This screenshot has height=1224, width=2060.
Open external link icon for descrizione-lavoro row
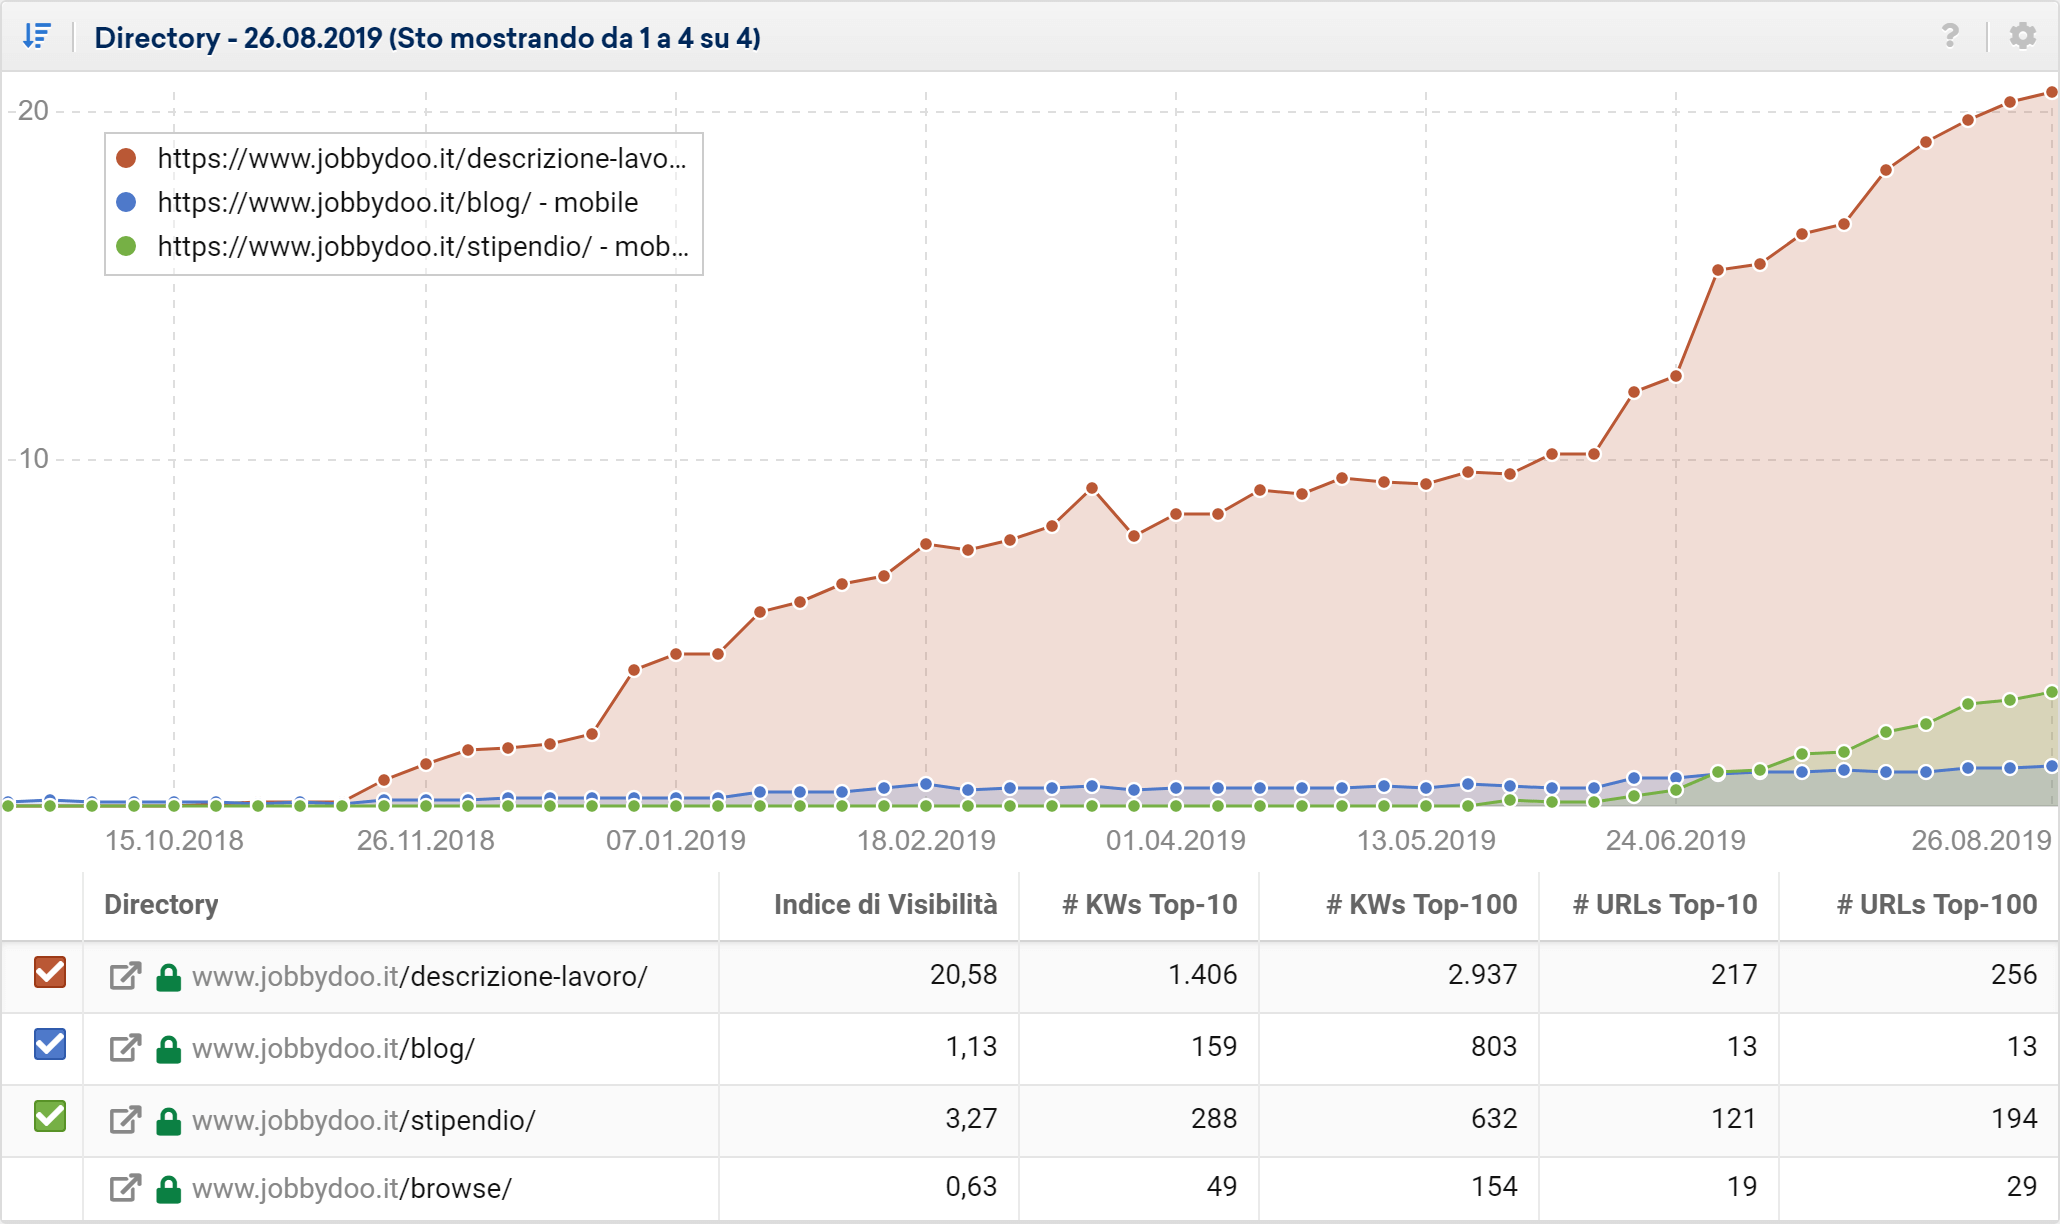pos(125,976)
